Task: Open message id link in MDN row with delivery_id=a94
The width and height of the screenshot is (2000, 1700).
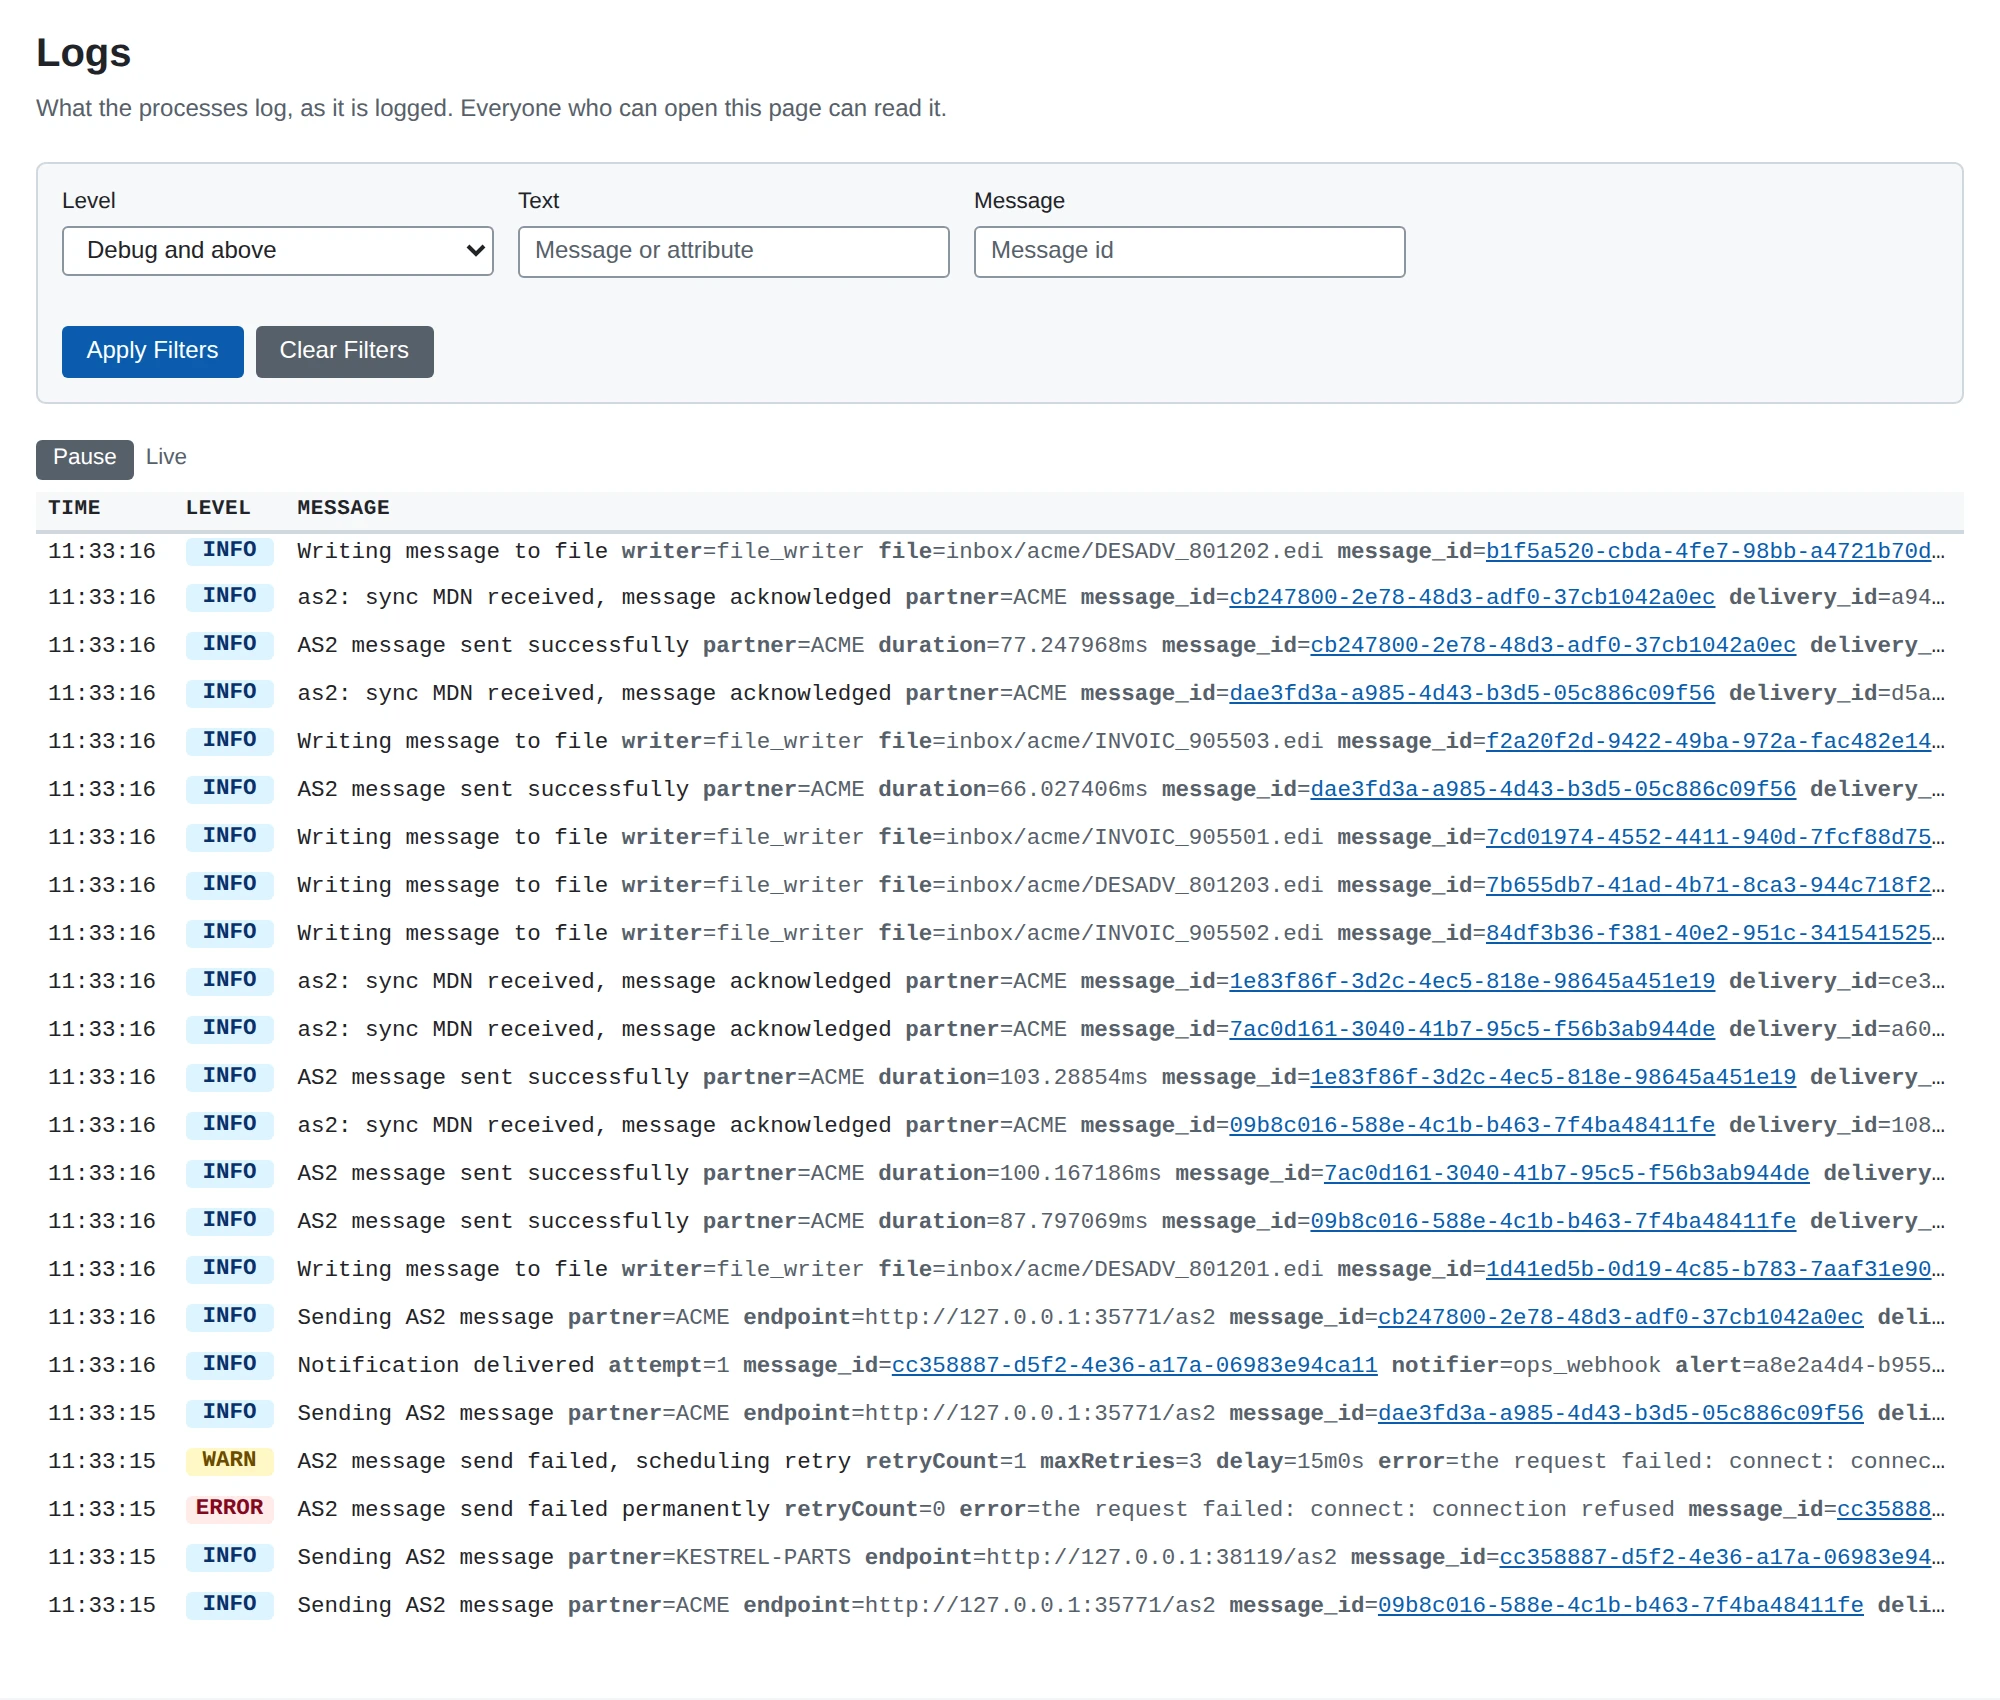Action: tap(1472, 597)
